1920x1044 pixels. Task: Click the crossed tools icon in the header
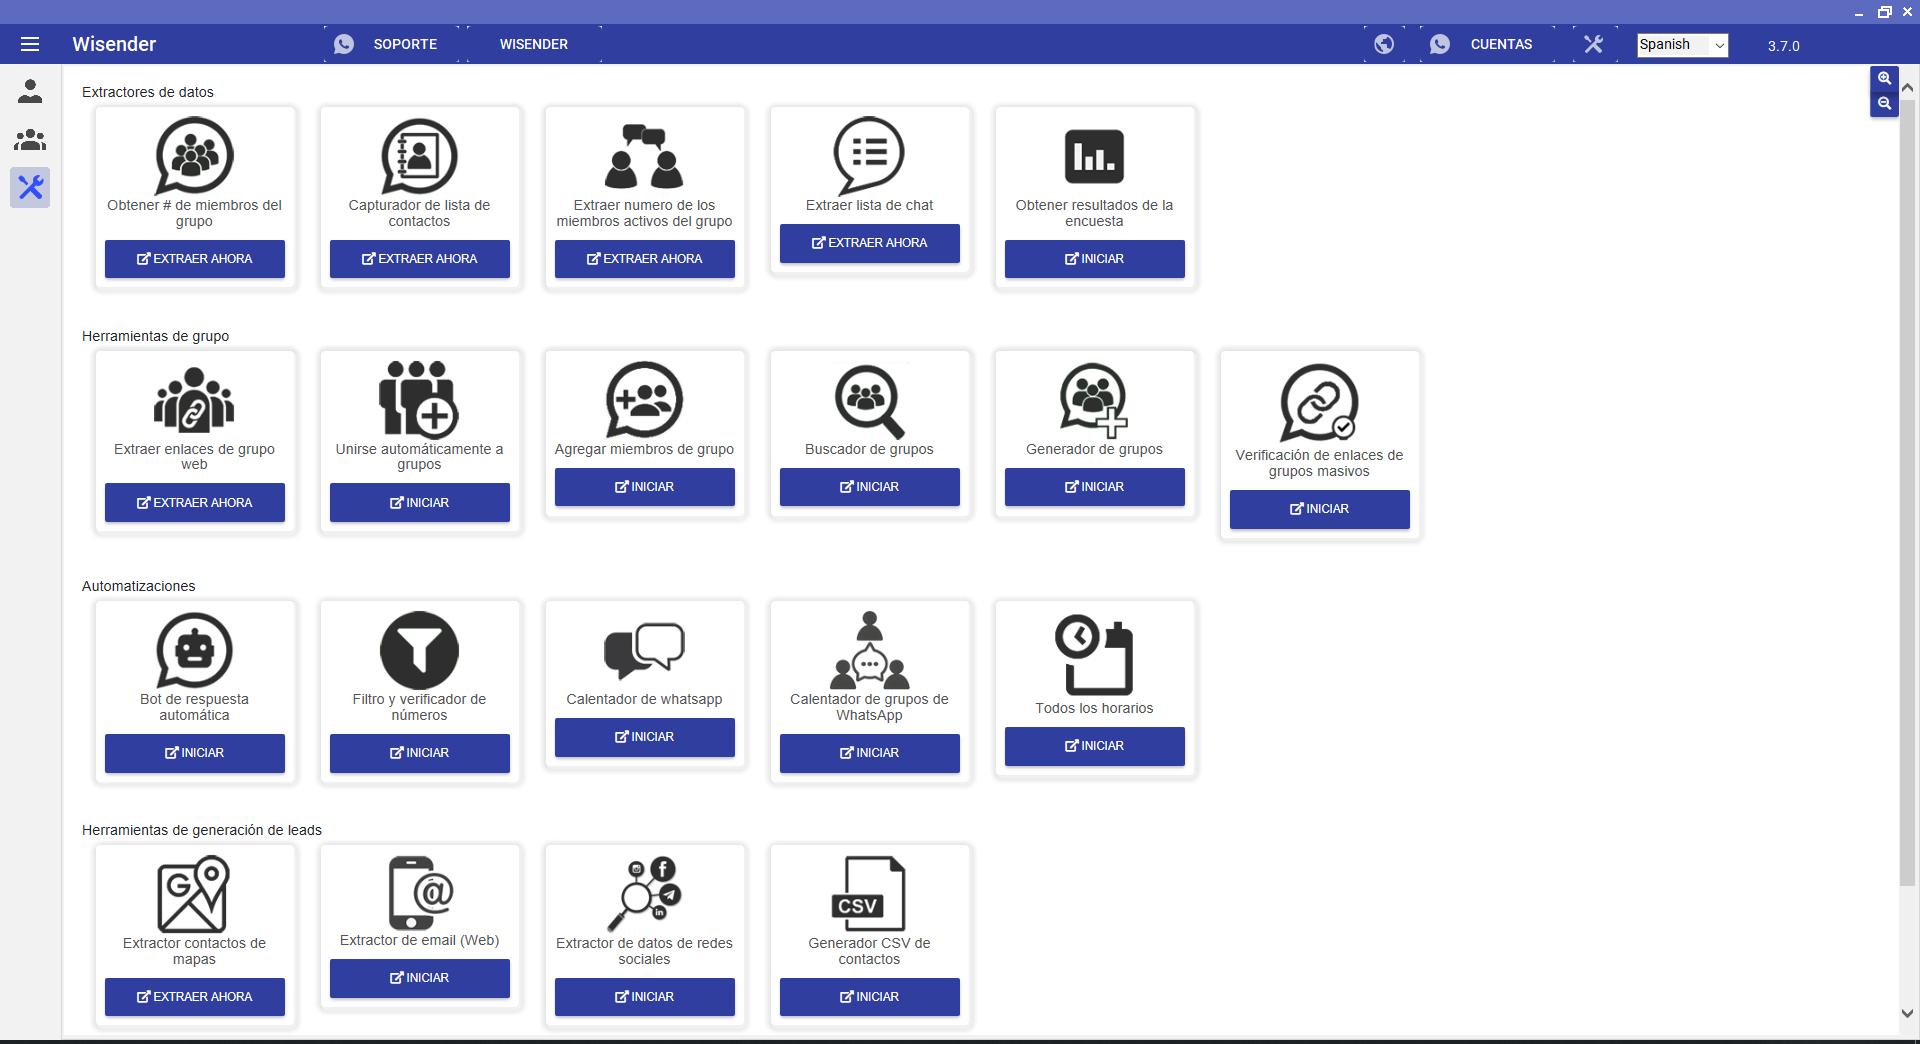coord(1594,44)
